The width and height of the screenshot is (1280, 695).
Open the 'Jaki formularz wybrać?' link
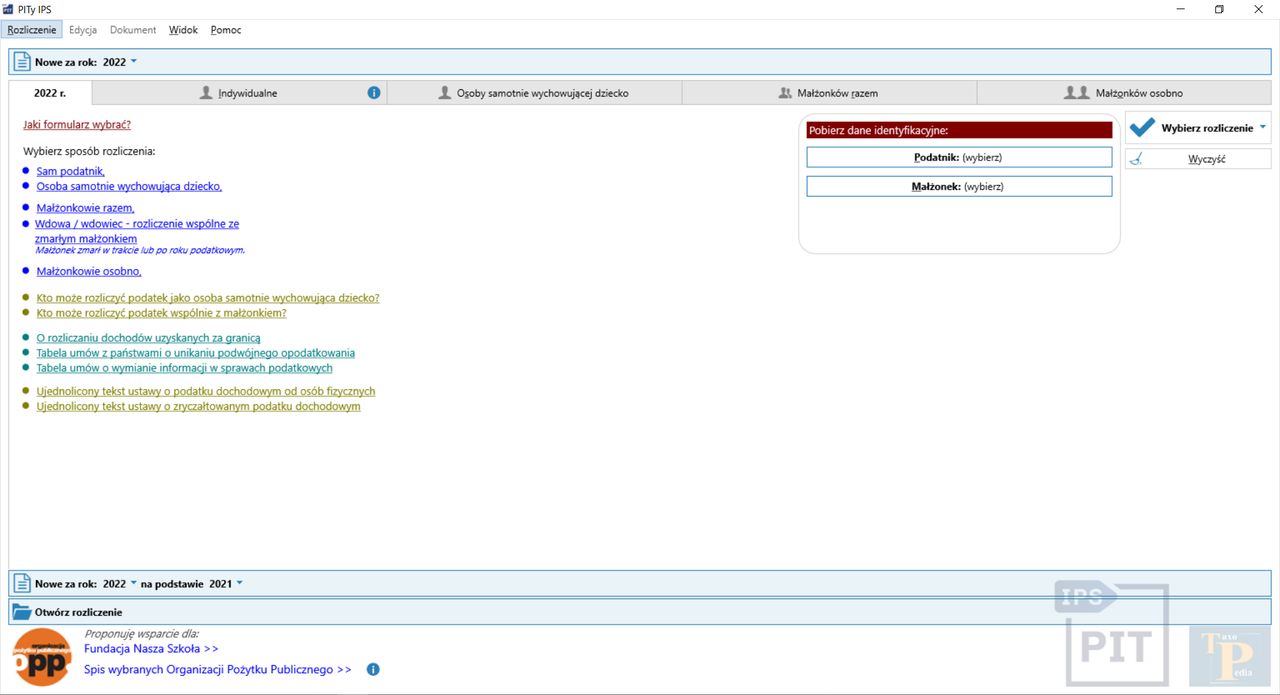click(x=77, y=125)
